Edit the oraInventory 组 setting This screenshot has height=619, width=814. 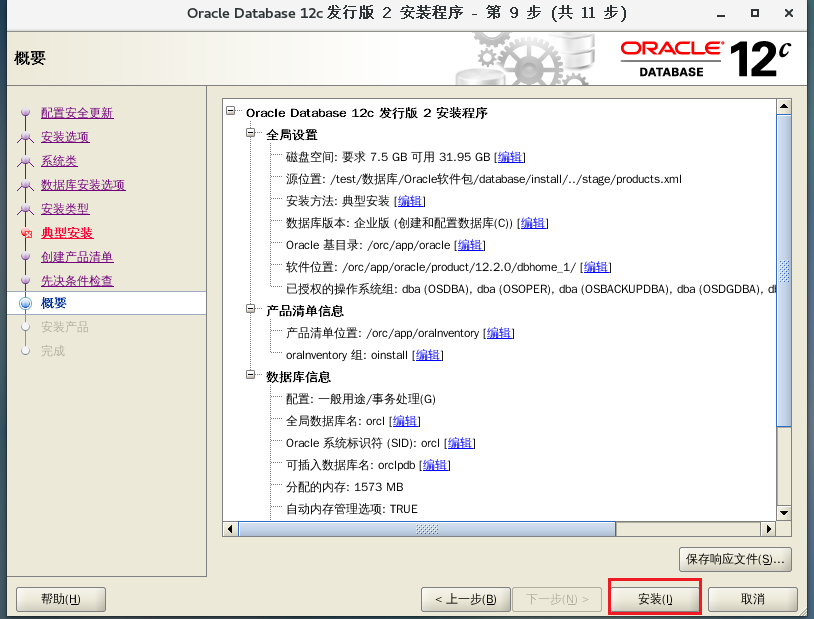tap(428, 355)
